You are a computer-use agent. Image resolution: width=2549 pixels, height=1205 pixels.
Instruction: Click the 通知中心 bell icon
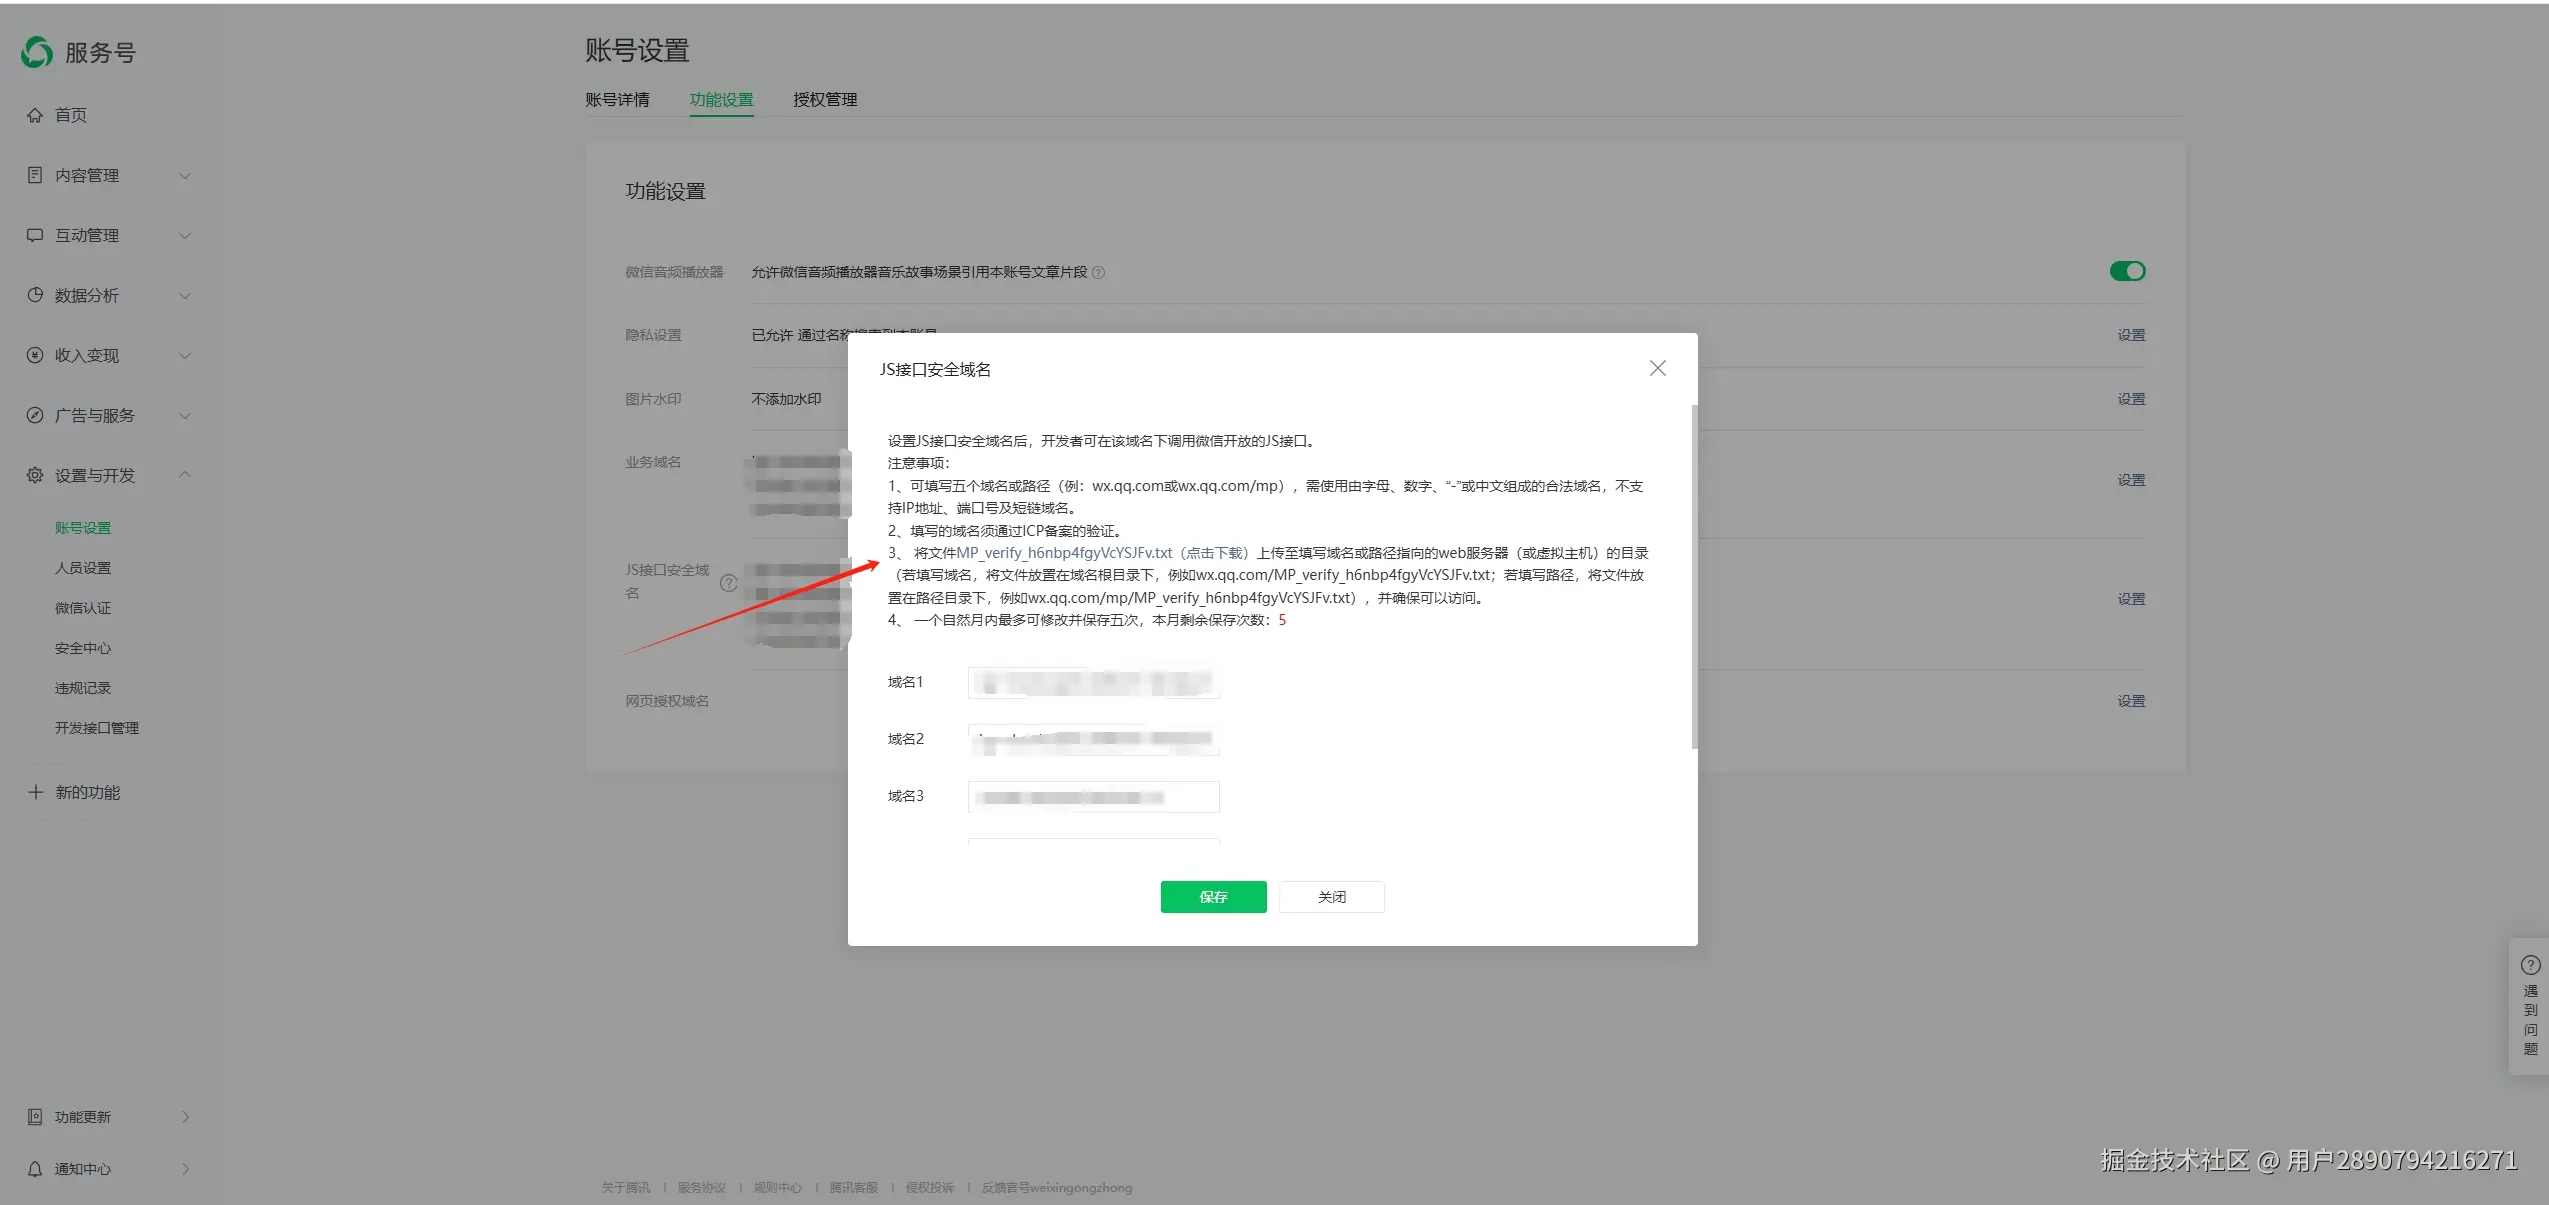pos(35,1169)
